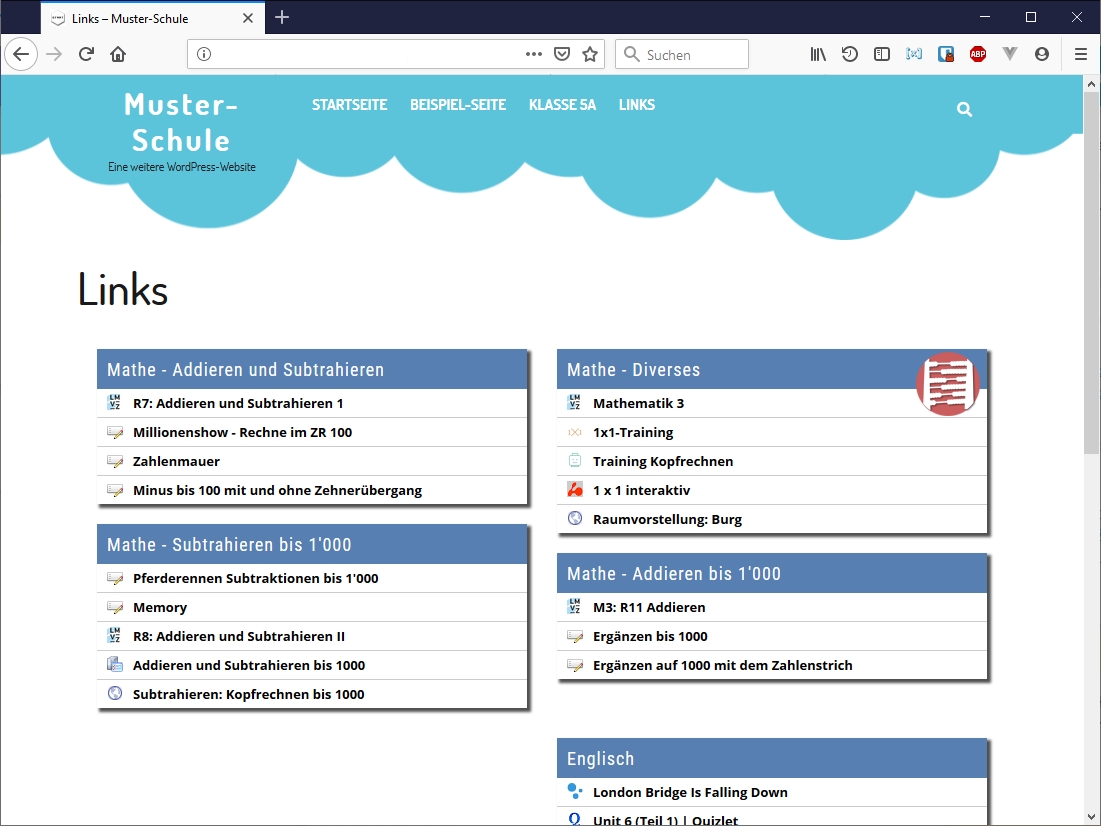This screenshot has width=1101, height=826.
Task: Open the STARTSEITE menu item
Action: click(x=350, y=105)
